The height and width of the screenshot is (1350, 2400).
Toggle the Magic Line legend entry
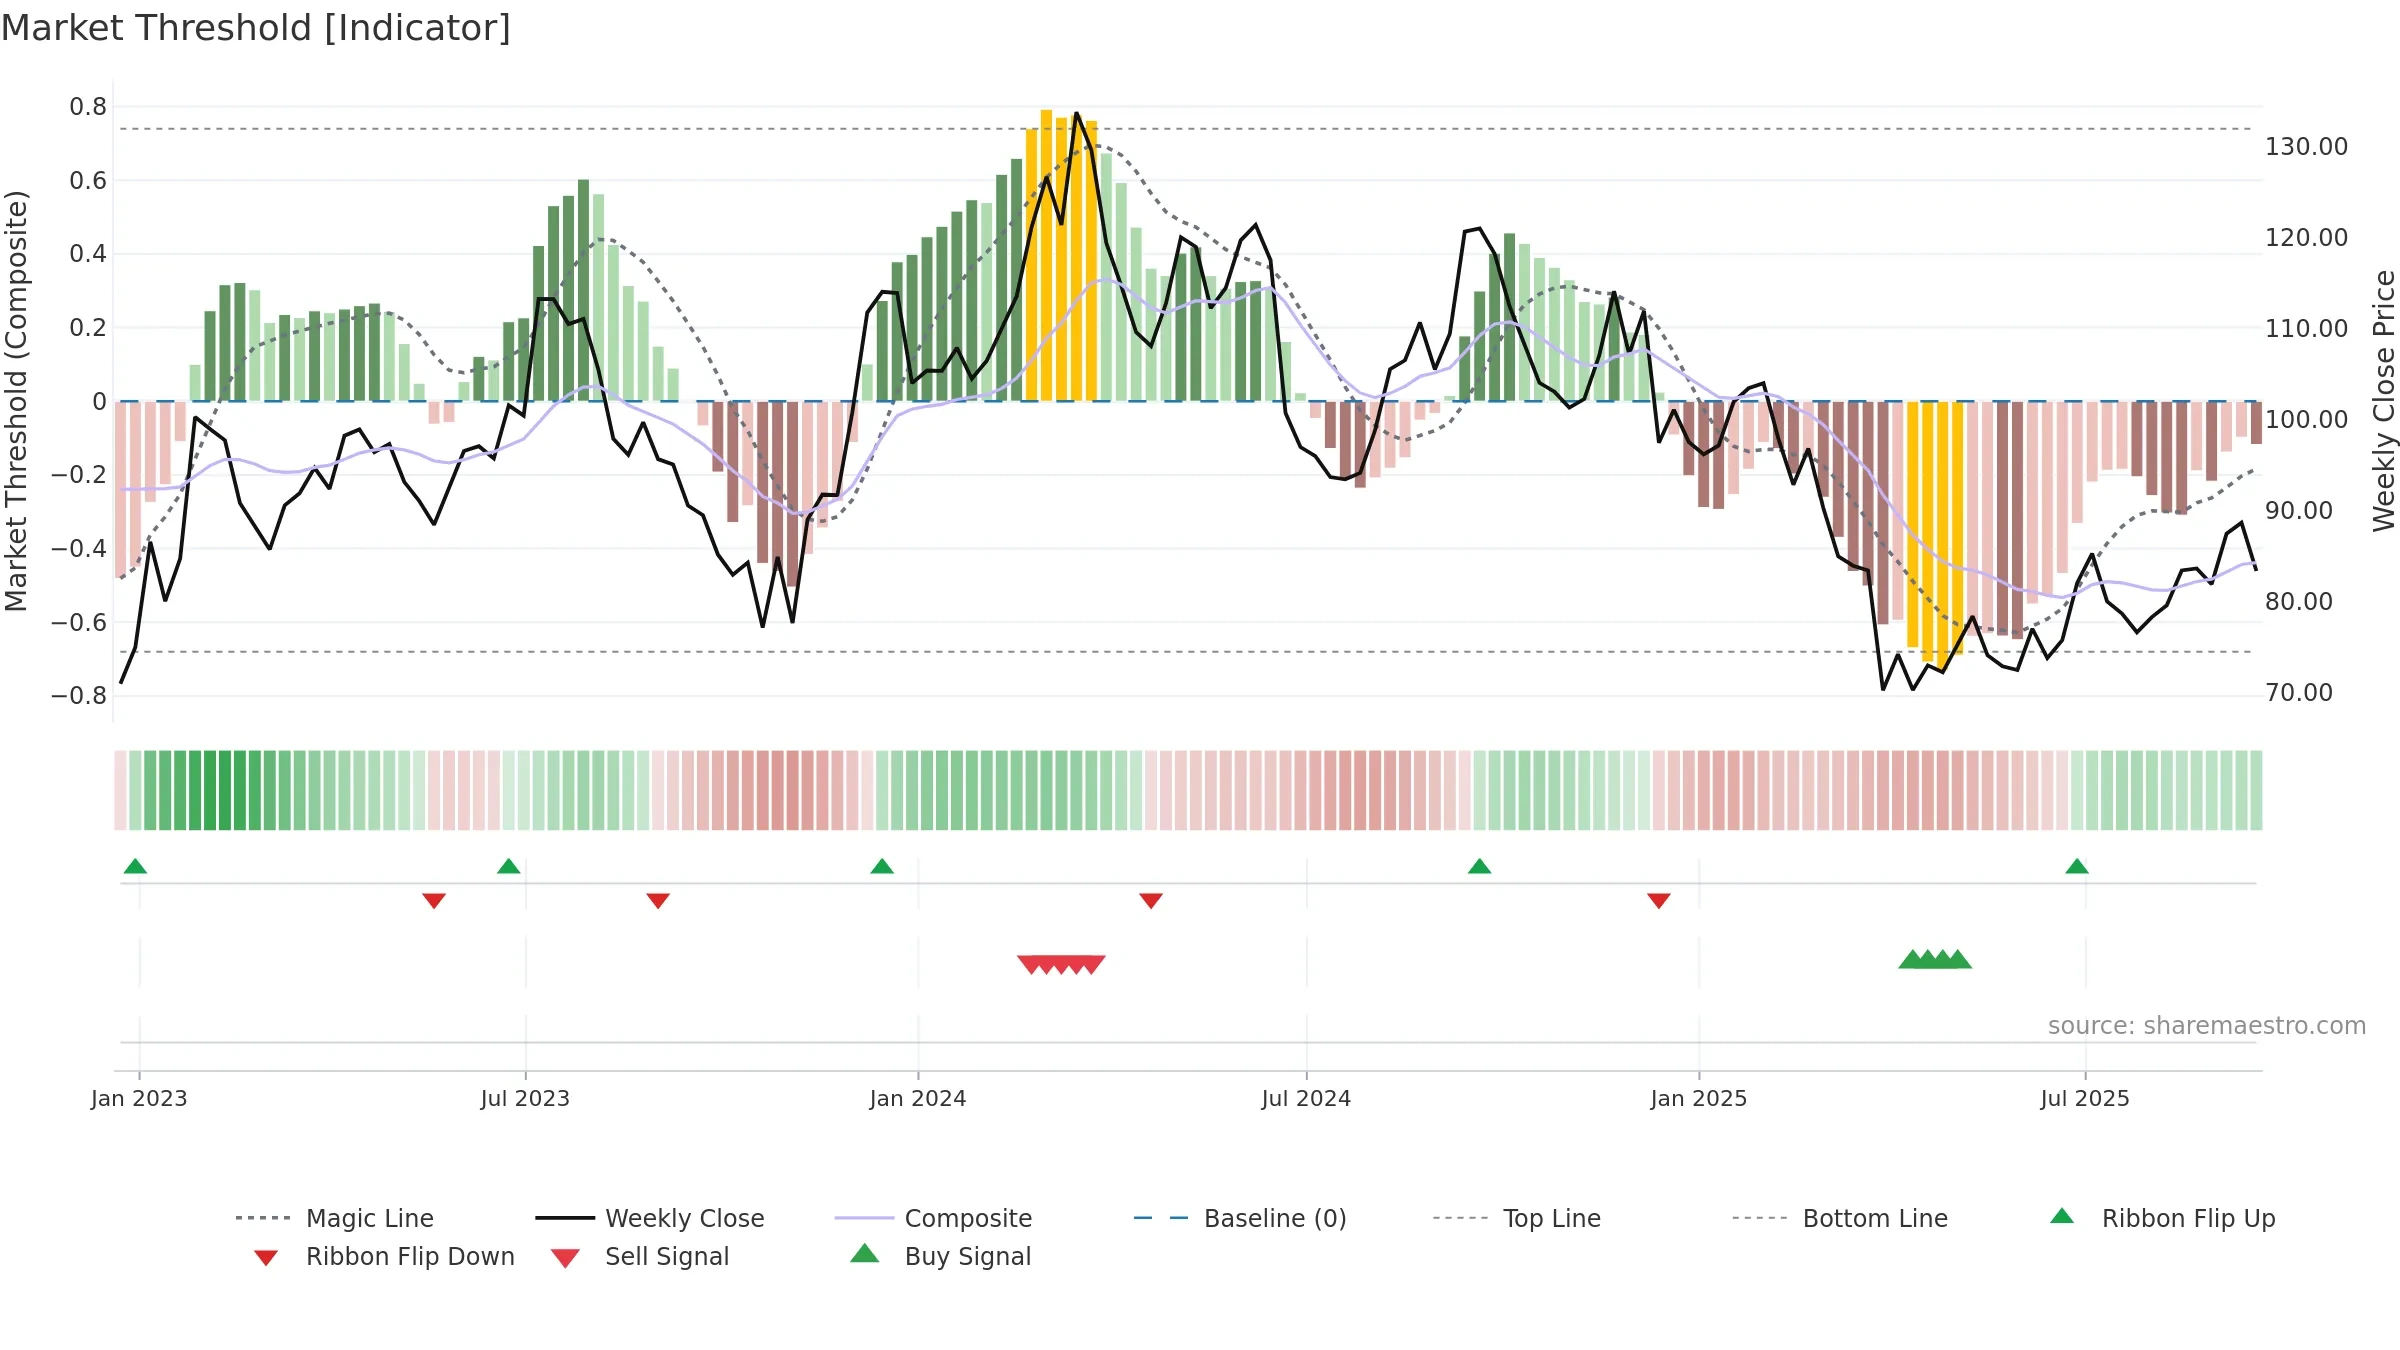[x=334, y=1218]
